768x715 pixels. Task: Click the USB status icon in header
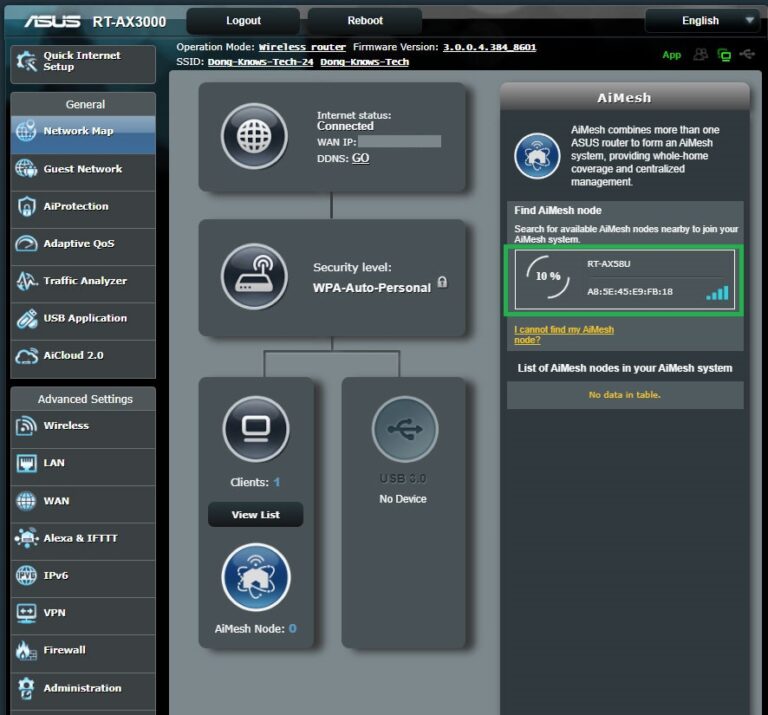(x=747, y=54)
